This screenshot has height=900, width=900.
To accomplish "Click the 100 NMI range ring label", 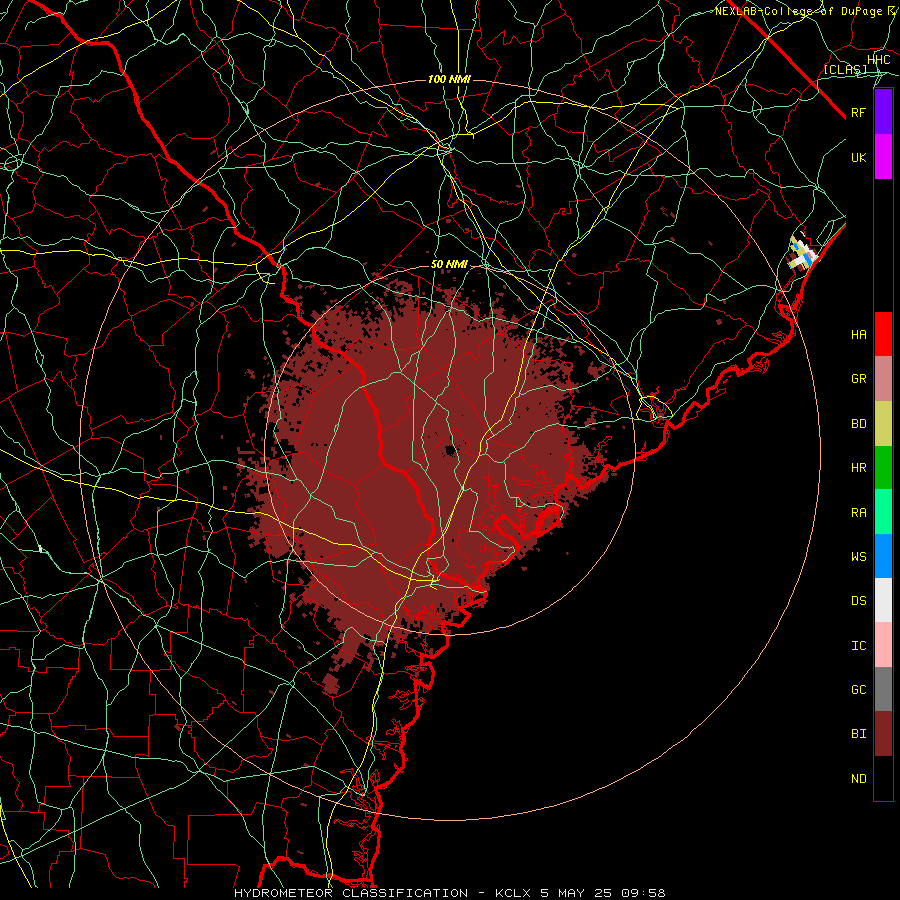I will pos(449,79).
